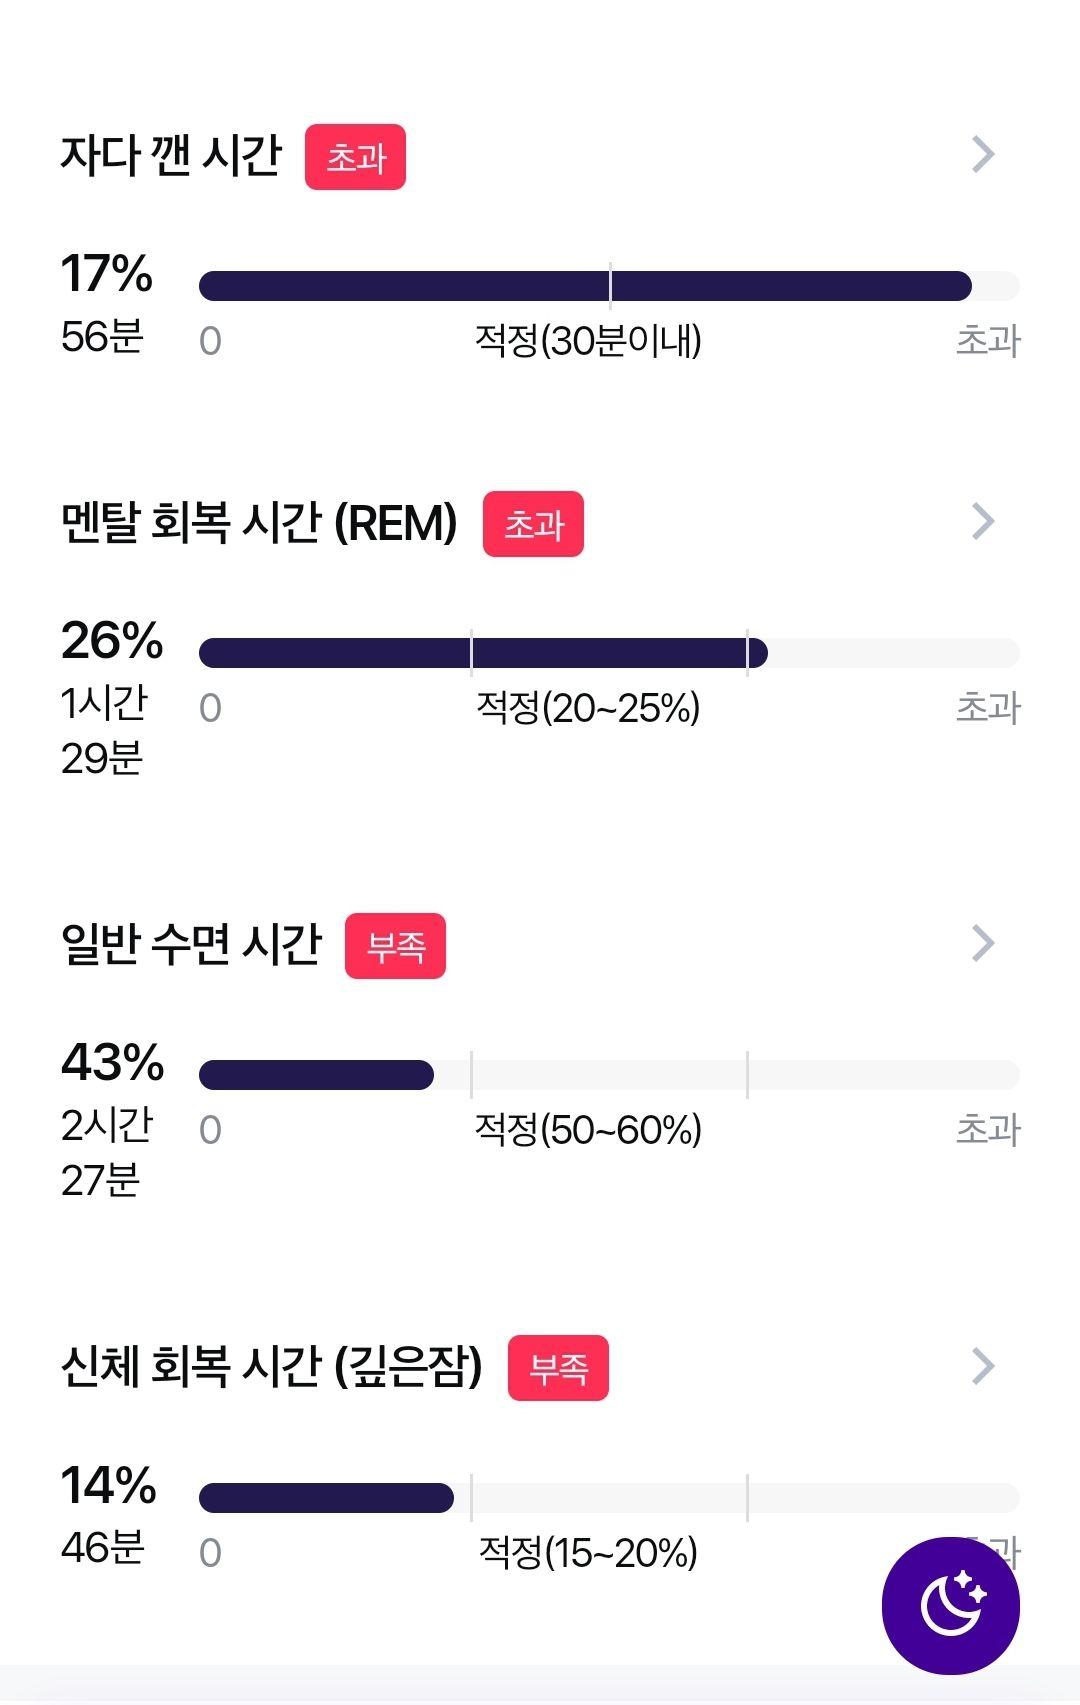The height and width of the screenshot is (1705, 1080).
Task: Open 일반 수면 시간 details chevron
Action: [x=984, y=943]
